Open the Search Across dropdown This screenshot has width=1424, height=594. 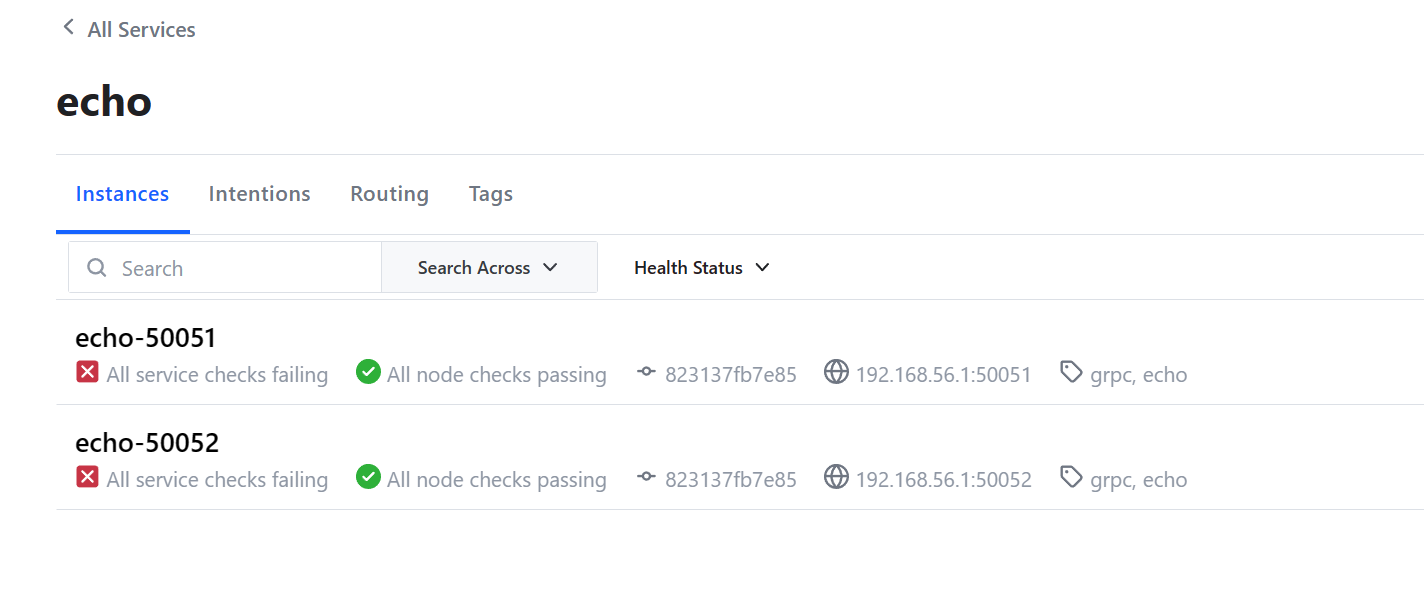coord(489,268)
